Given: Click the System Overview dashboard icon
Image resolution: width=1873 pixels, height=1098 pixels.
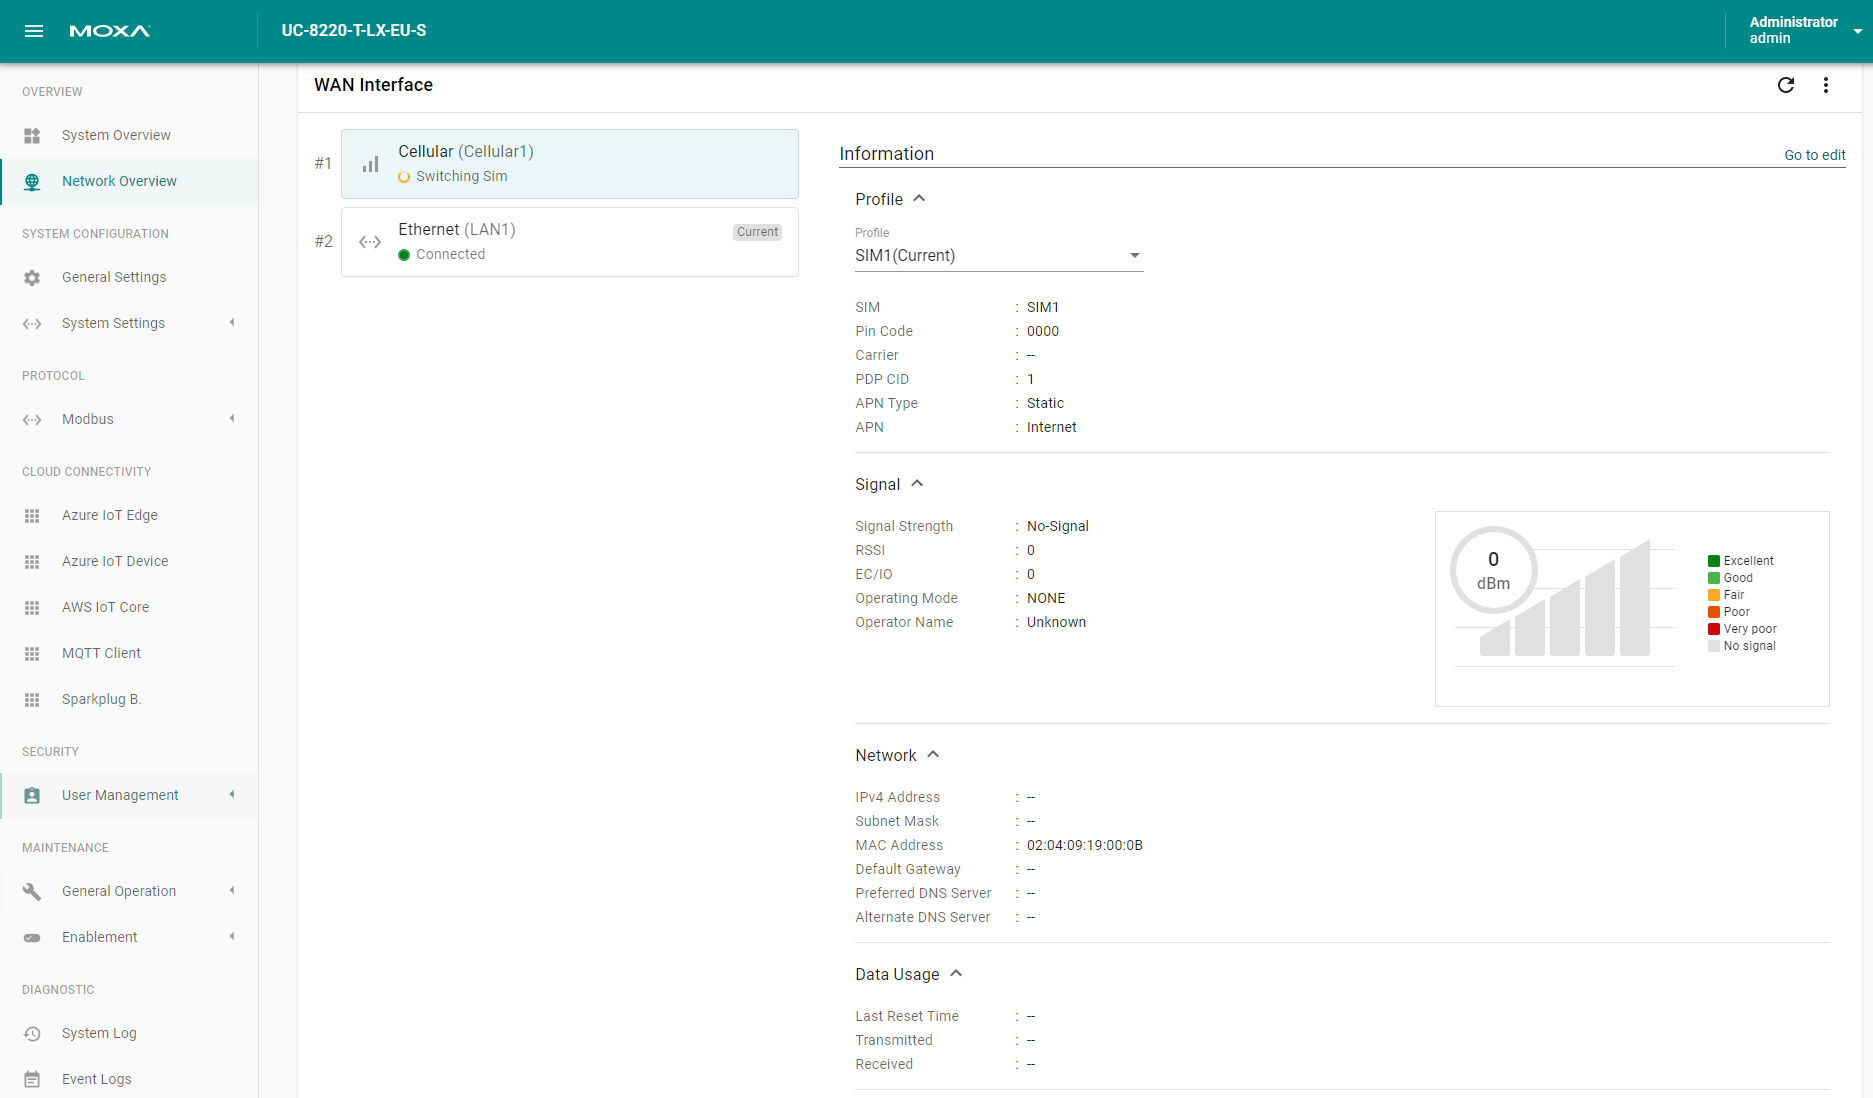Looking at the screenshot, I should (x=32, y=135).
